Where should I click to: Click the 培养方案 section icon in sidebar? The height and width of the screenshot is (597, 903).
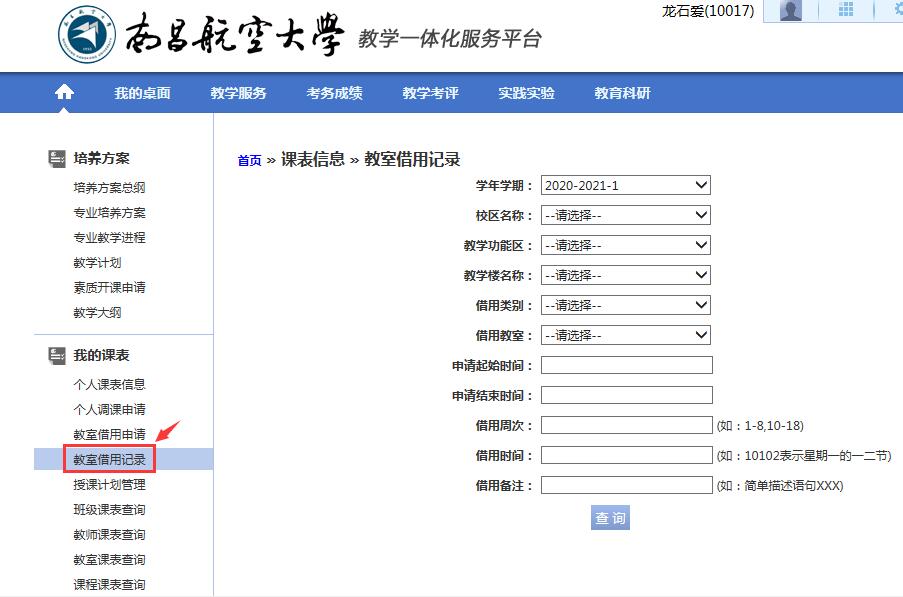point(58,158)
